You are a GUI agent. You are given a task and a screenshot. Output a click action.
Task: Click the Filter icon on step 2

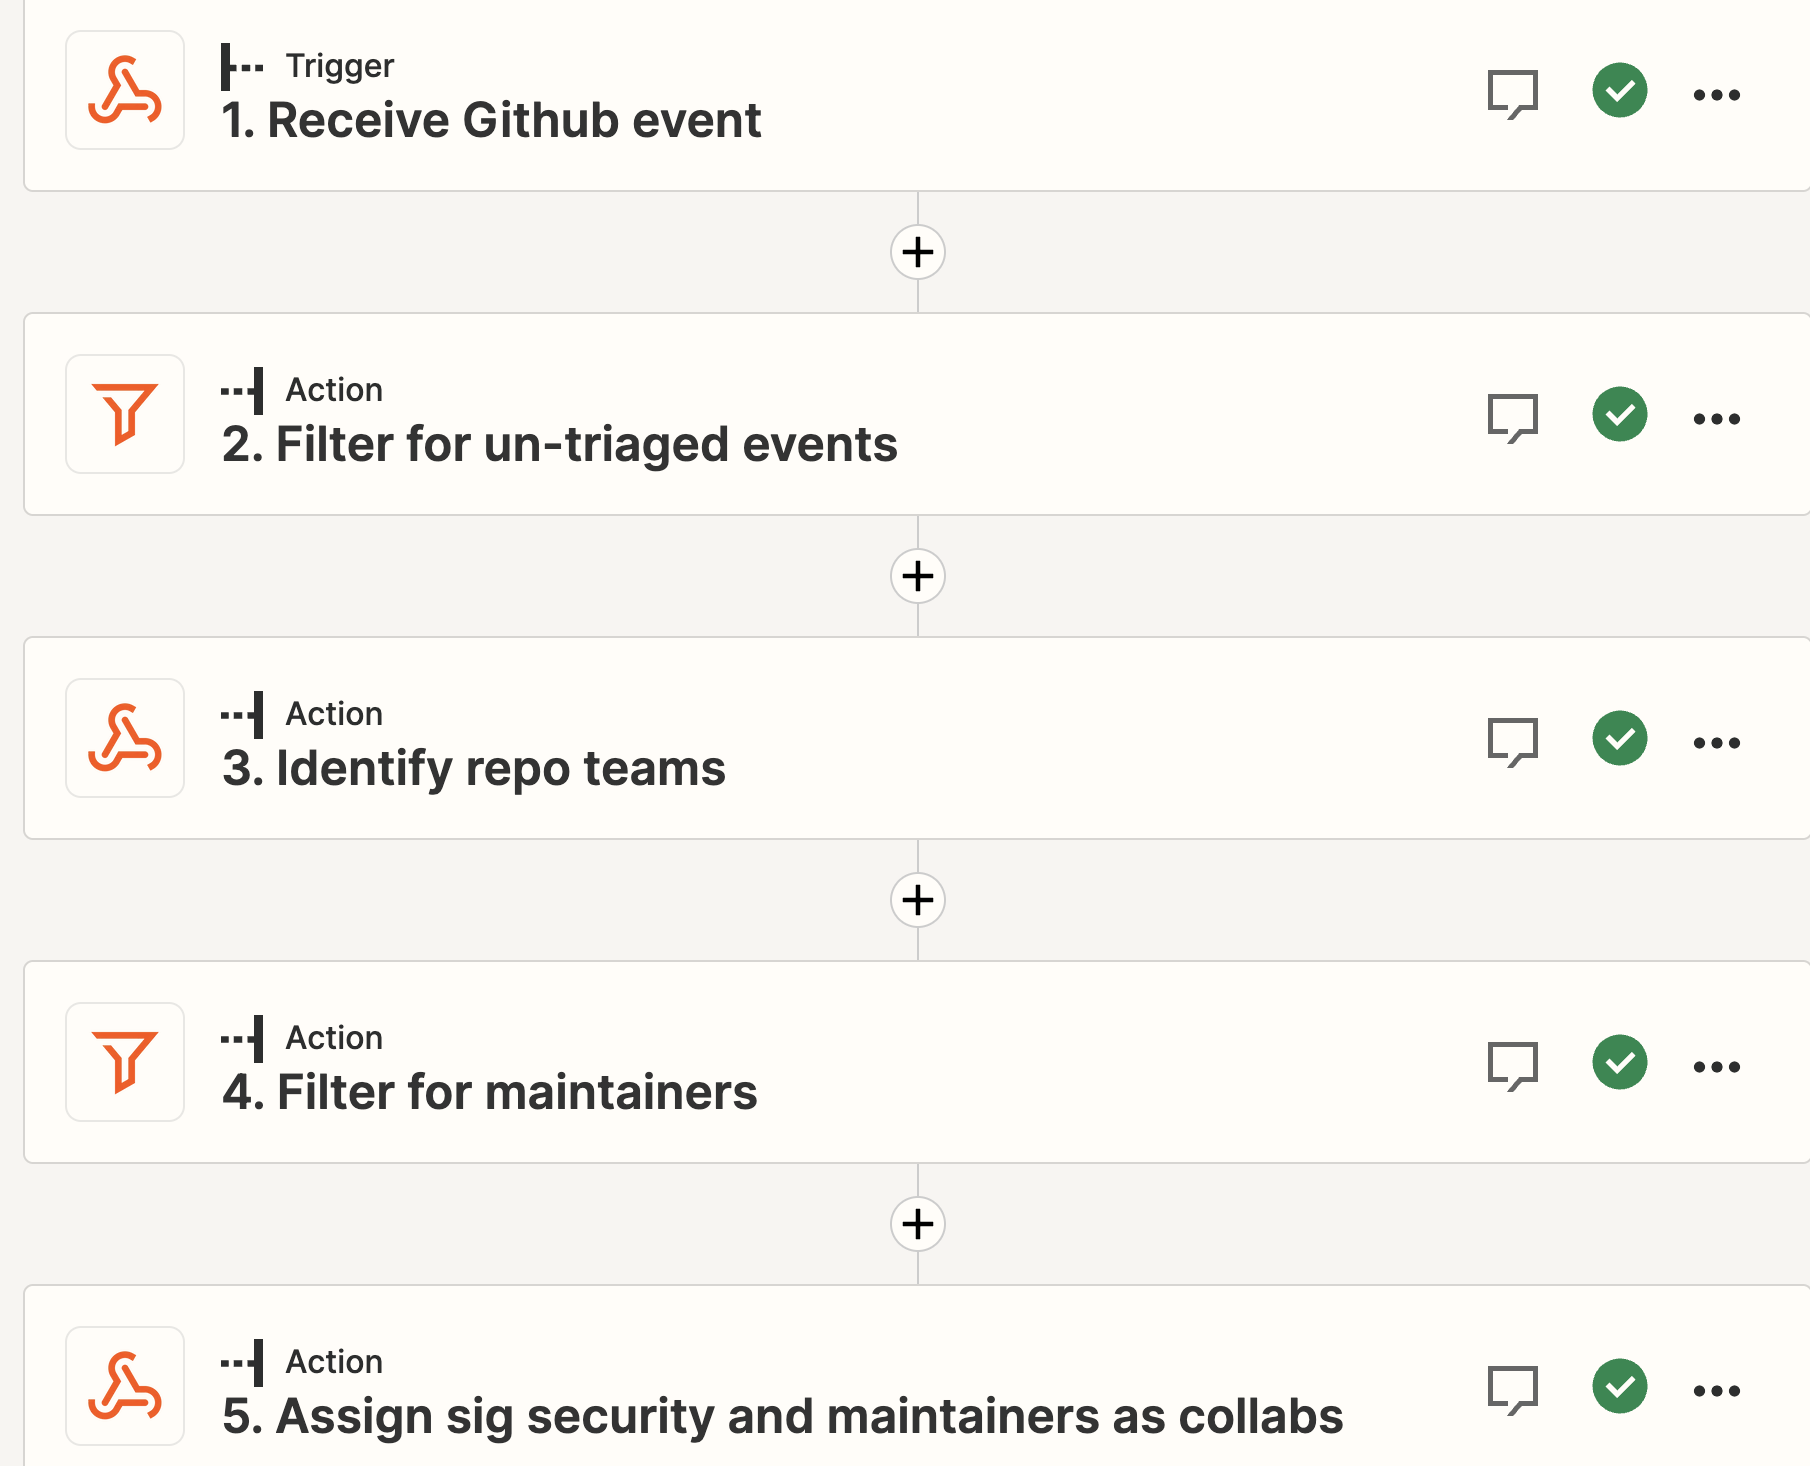[x=124, y=414]
